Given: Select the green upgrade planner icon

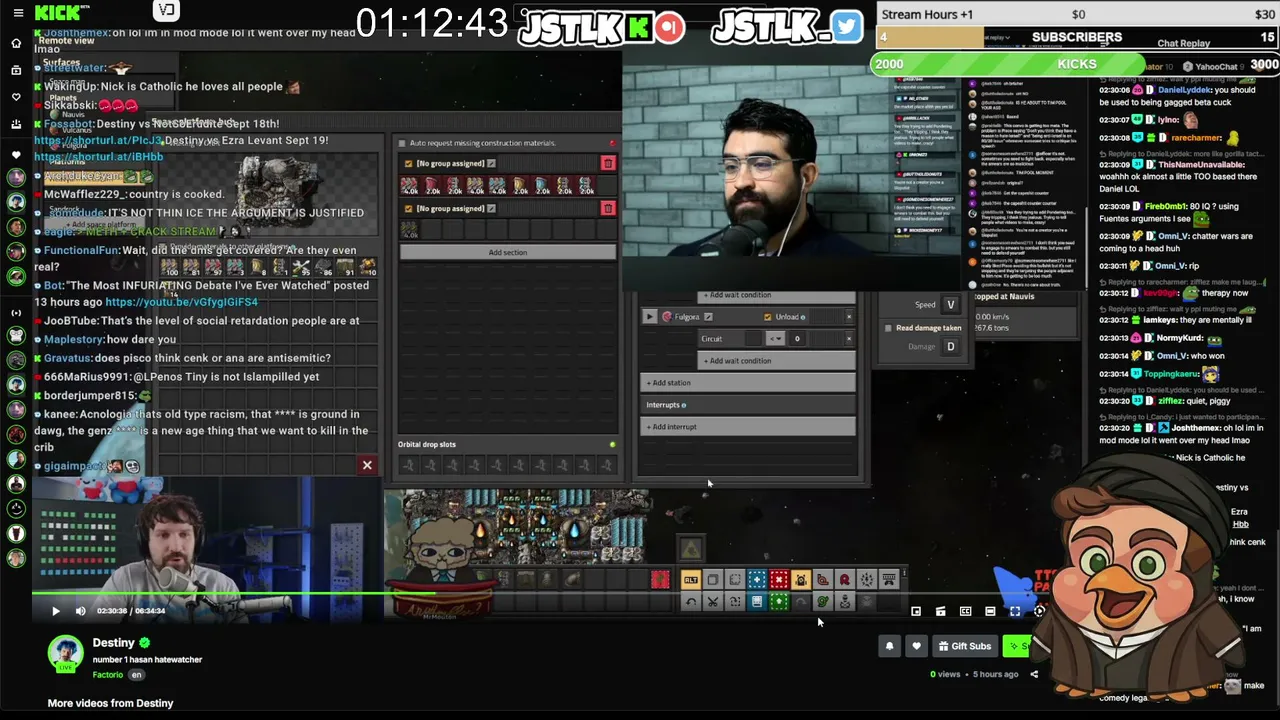Looking at the screenshot, I should [x=779, y=601].
